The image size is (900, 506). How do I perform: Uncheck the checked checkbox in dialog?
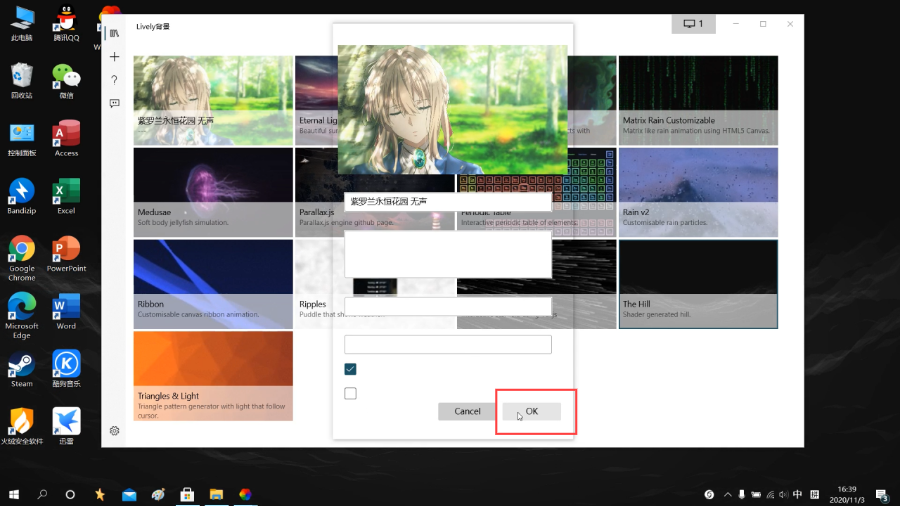(350, 369)
